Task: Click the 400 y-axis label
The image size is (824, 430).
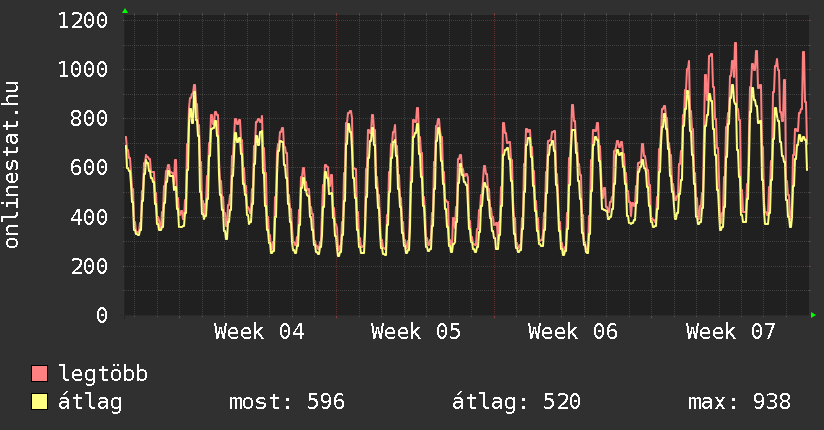Action: [x=89, y=217]
